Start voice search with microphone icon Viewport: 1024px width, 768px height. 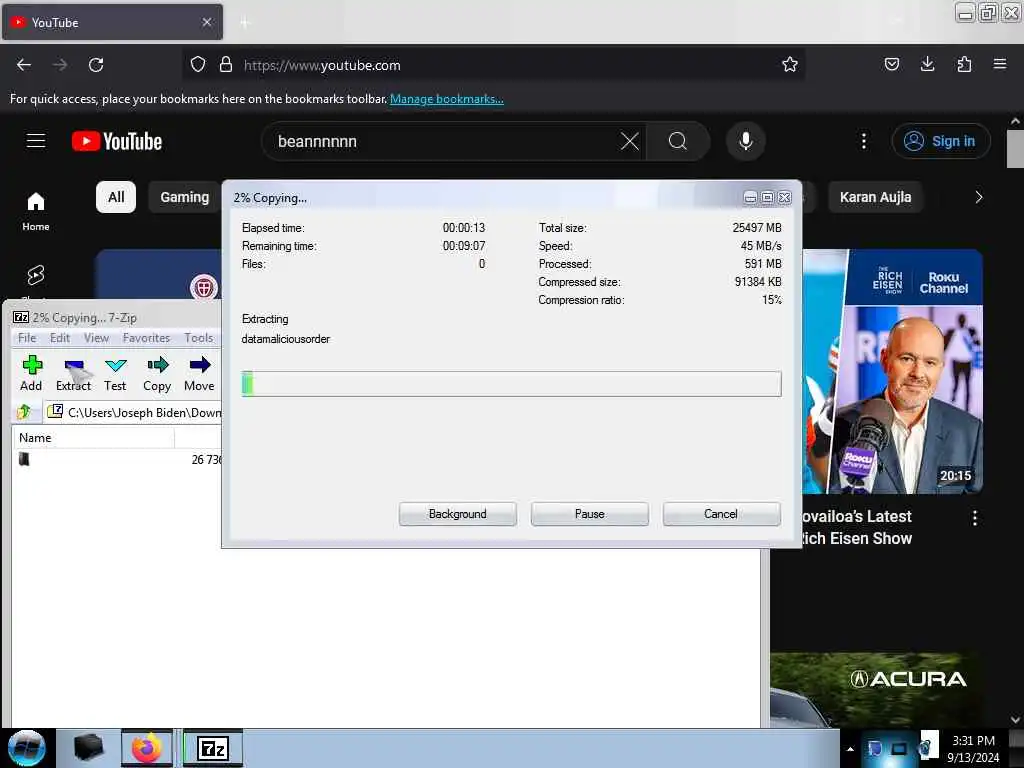click(x=745, y=141)
